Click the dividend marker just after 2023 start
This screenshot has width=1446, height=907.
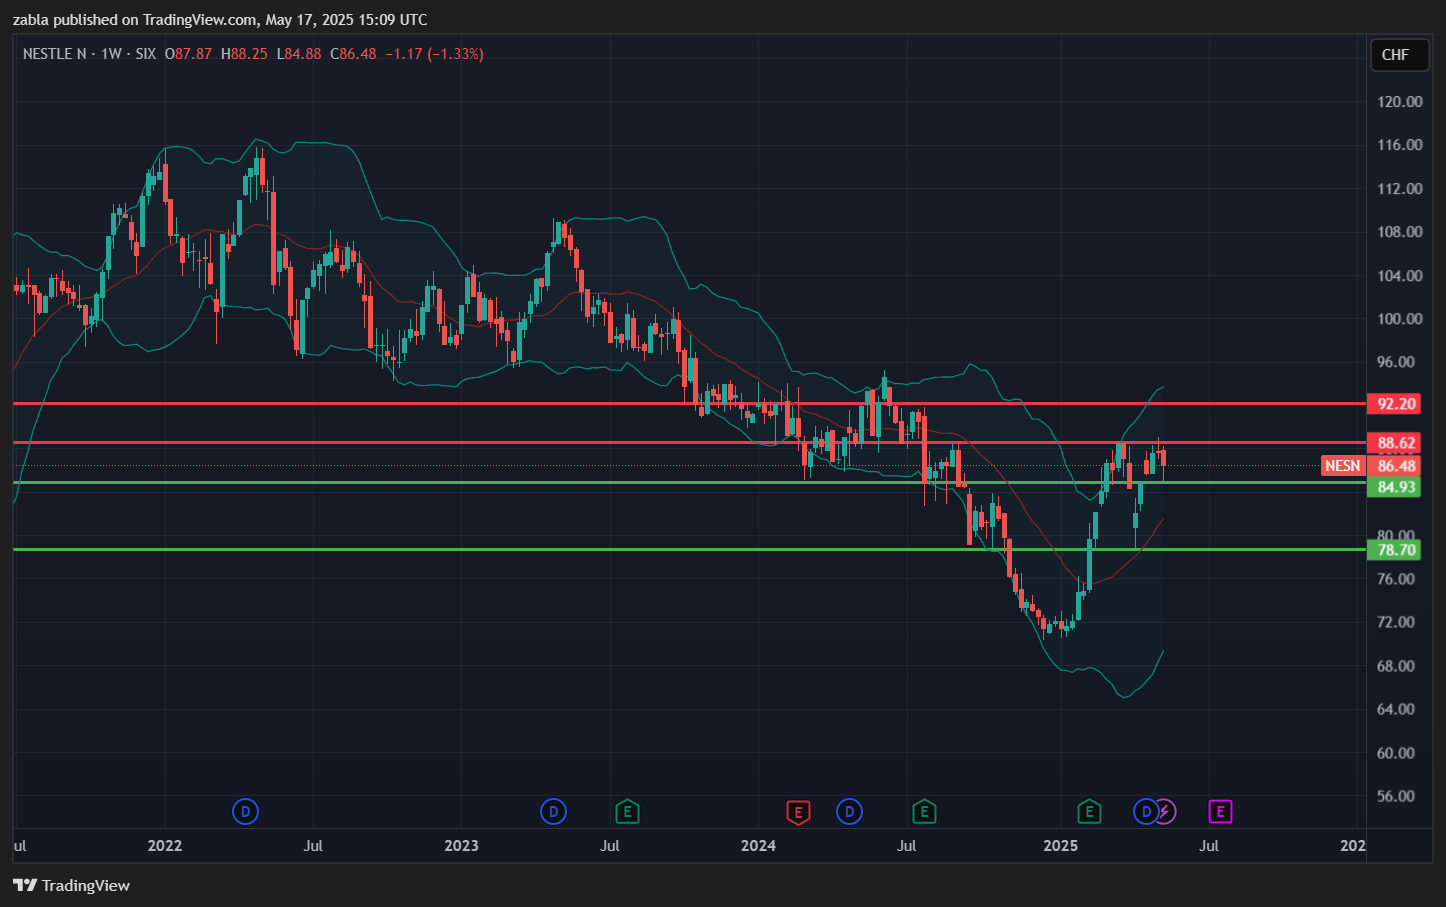tap(553, 812)
